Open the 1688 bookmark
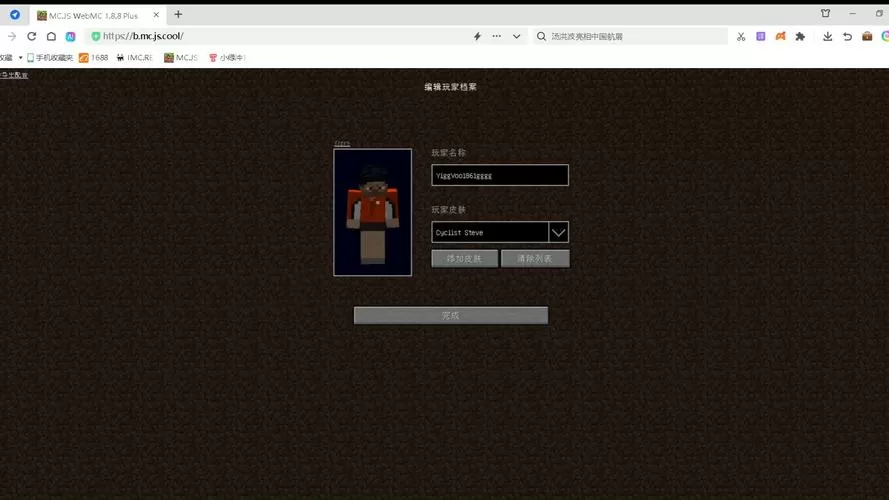The width and height of the screenshot is (889, 500). [94, 57]
